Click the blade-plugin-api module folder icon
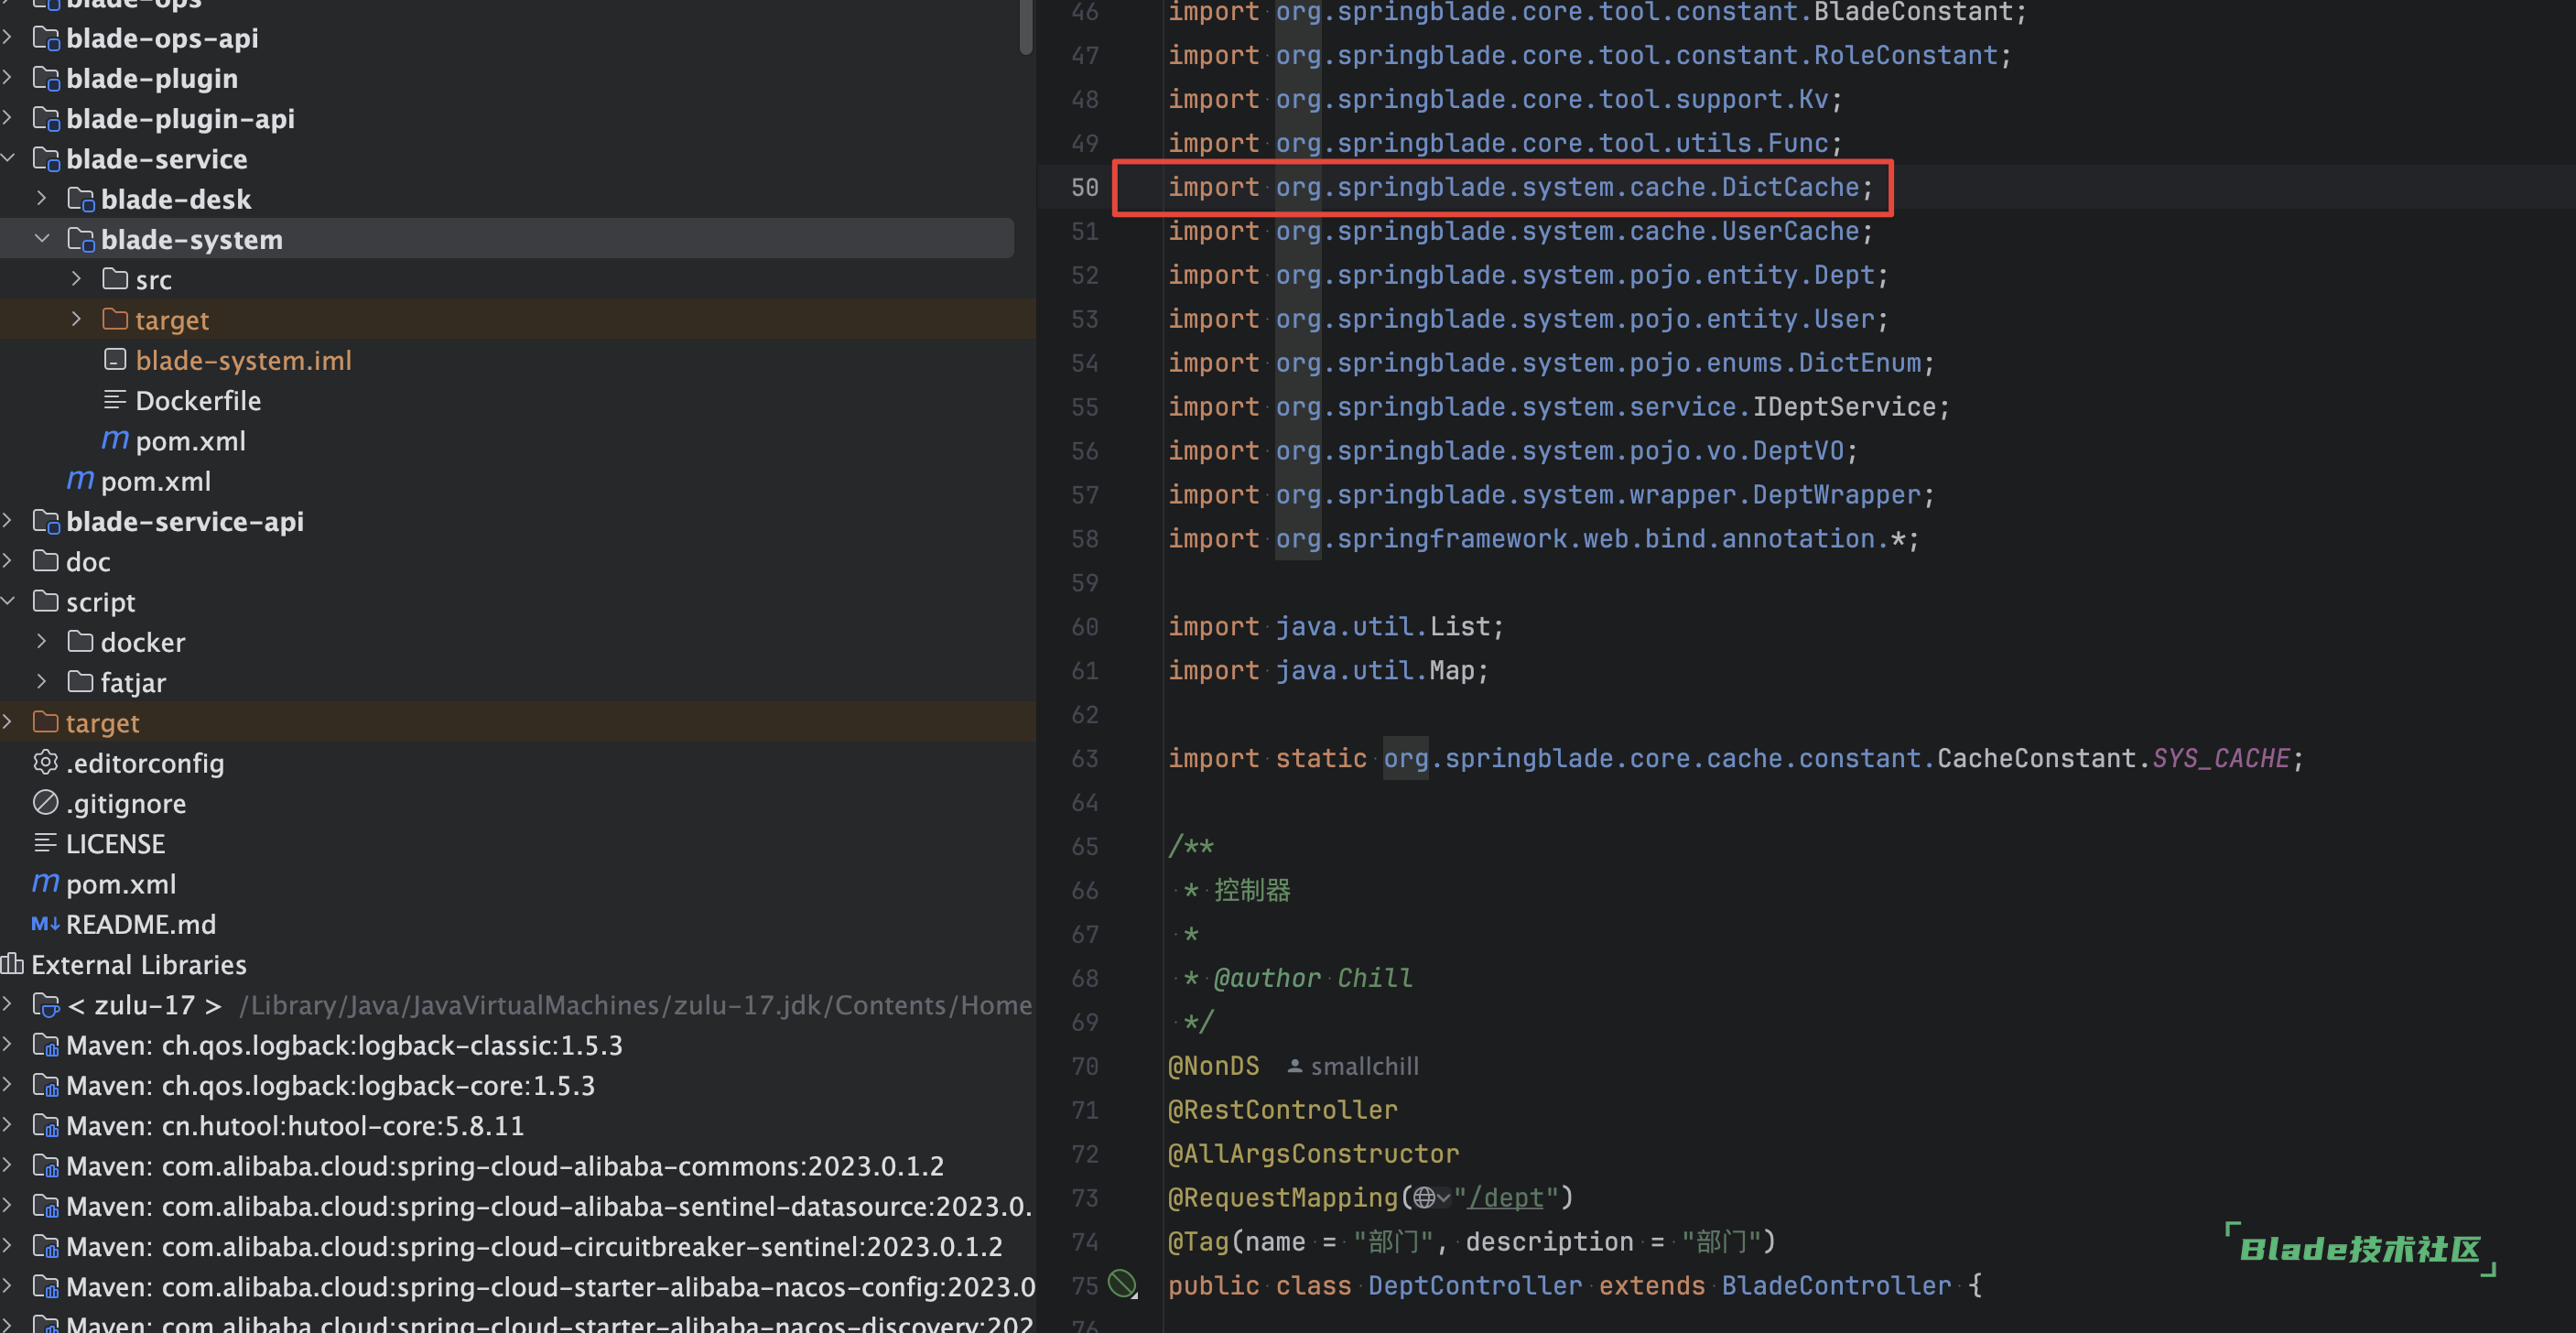Screen dimensions: 2576x1333 coord(46,119)
